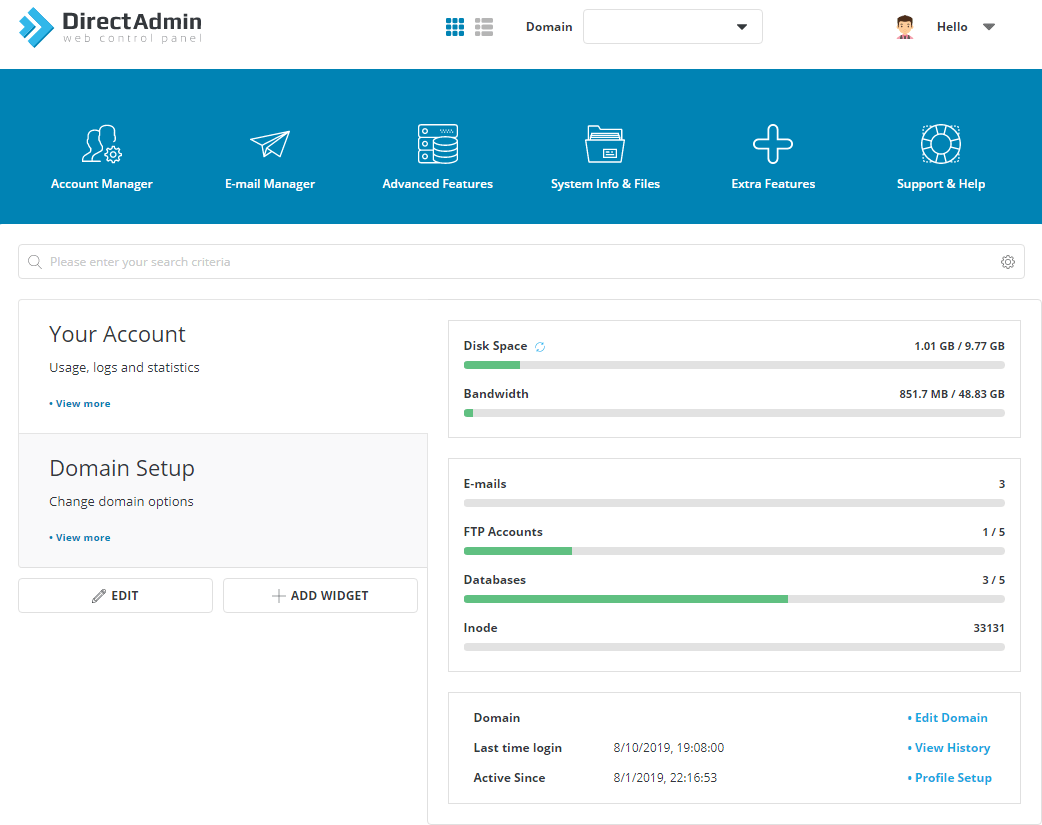
Task: Open the Domain dropdown selector
Action: tap(672, 27)
